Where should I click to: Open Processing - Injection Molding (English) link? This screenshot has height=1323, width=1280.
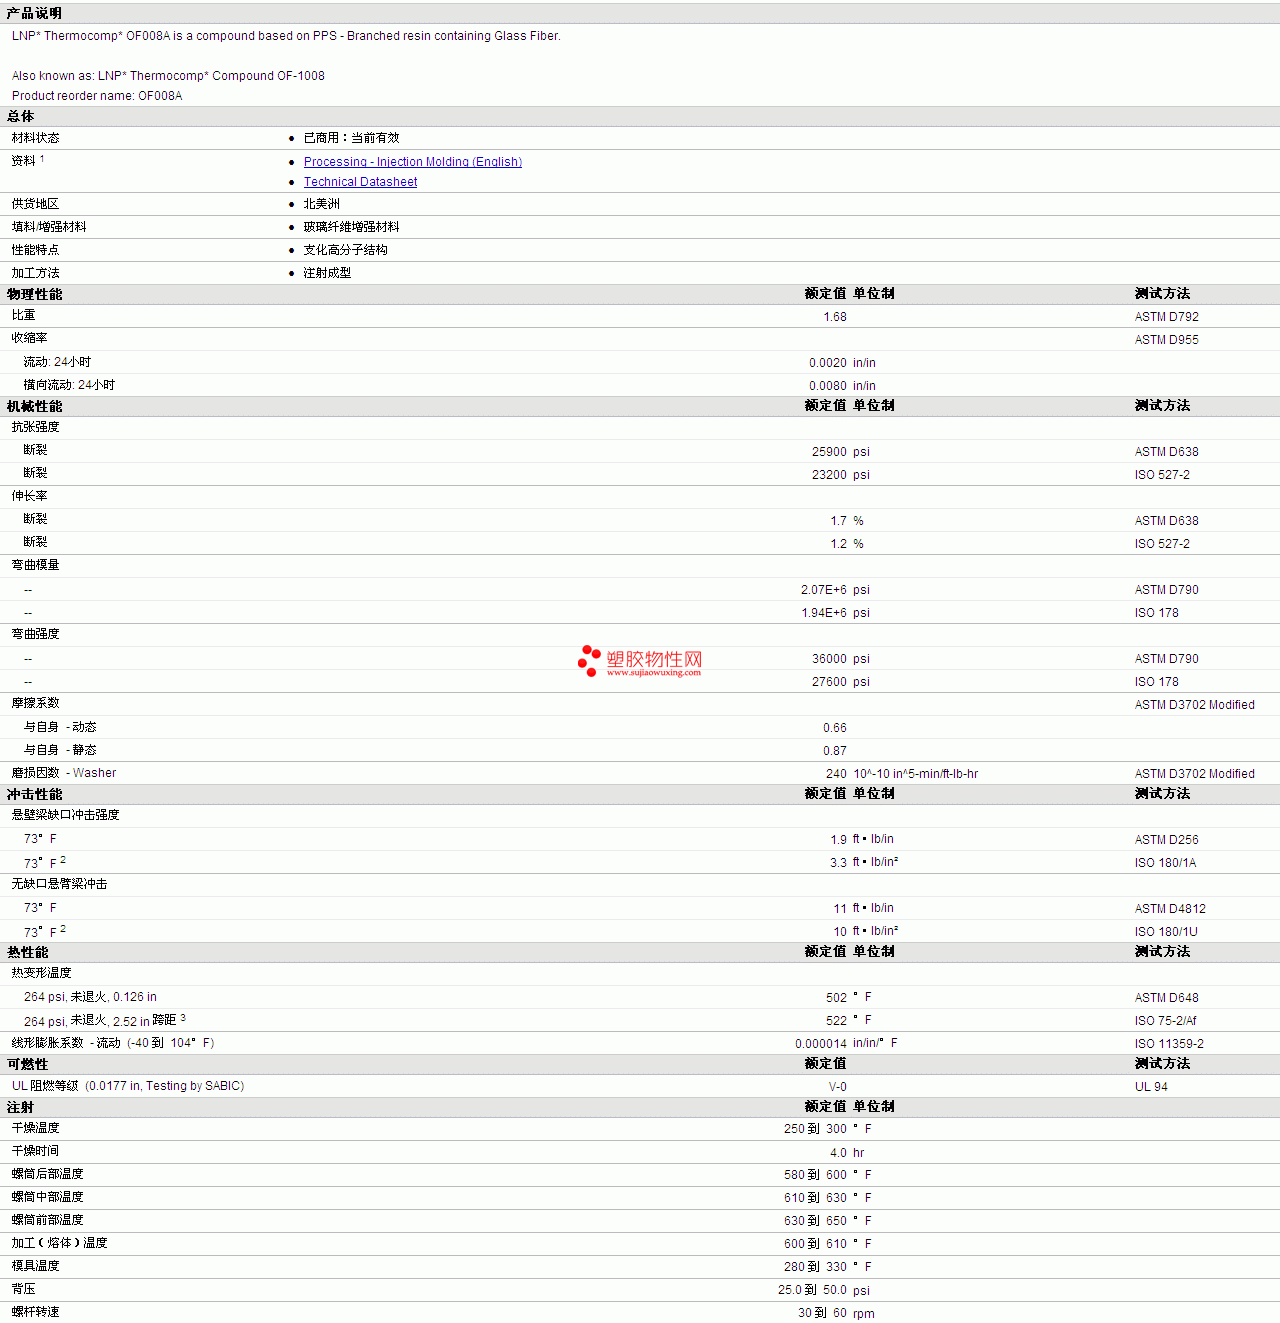pyautogui.click(x=413, y=162)
